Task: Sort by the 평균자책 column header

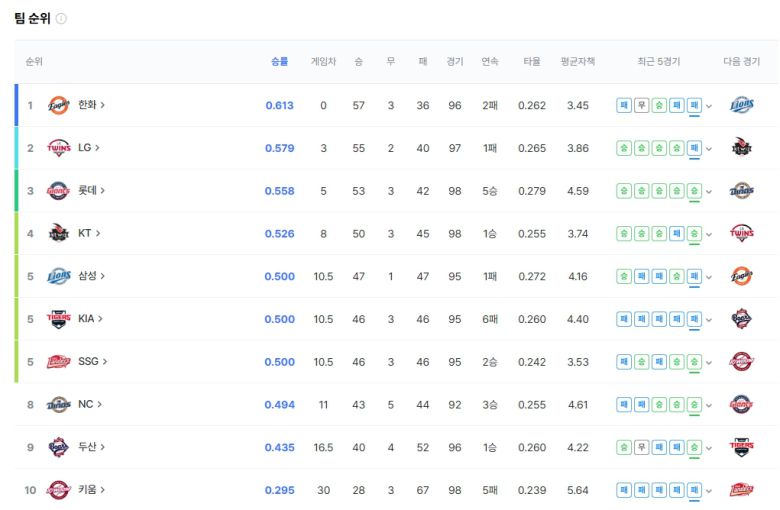Action: click(x=577, y=62)
